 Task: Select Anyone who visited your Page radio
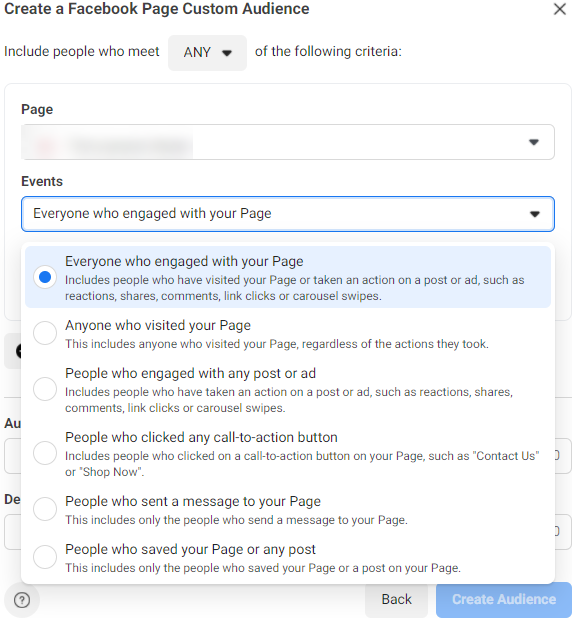tap(45, 333)
